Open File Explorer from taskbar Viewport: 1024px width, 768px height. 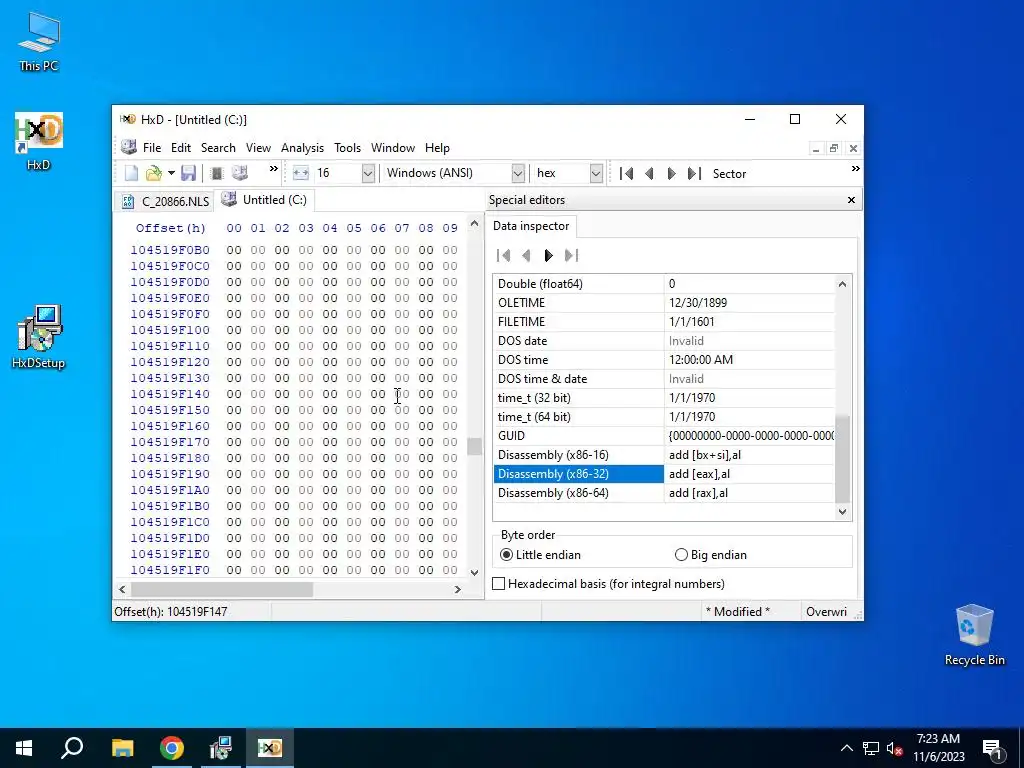pyautogui.click(x=122, y=748)
